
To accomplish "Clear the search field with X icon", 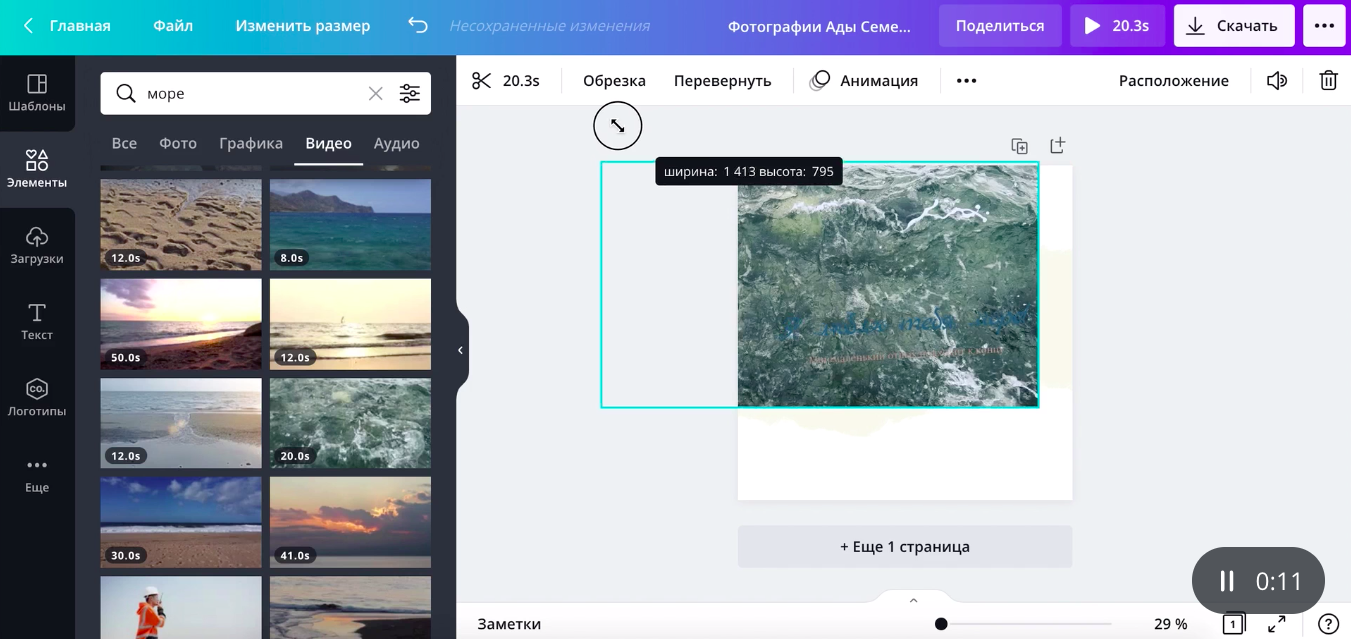I will (x=375, y=93).
